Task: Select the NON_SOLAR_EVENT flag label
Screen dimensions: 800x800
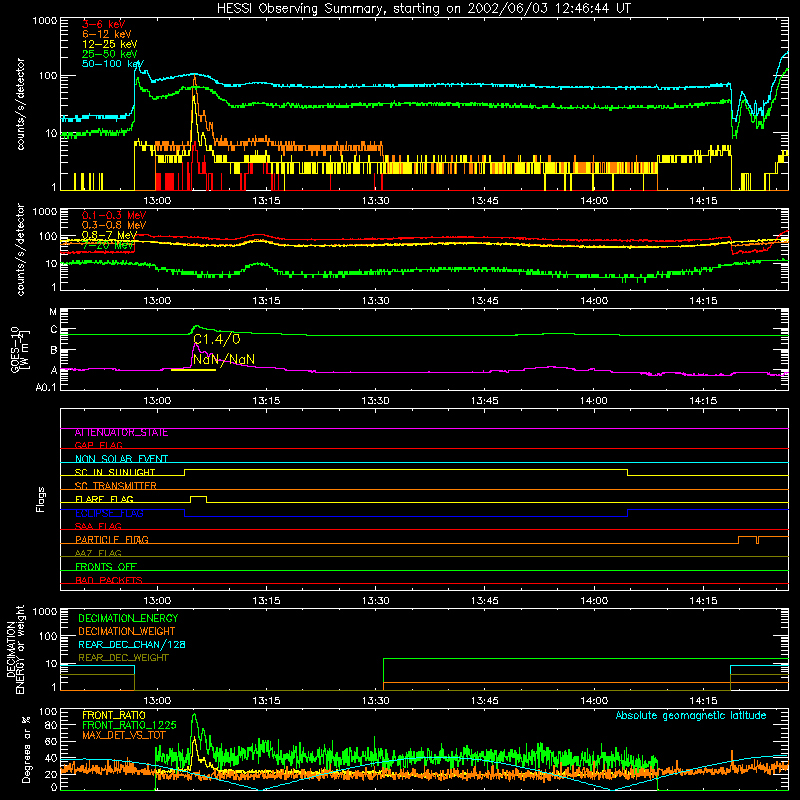Action: tap(121, 459)
